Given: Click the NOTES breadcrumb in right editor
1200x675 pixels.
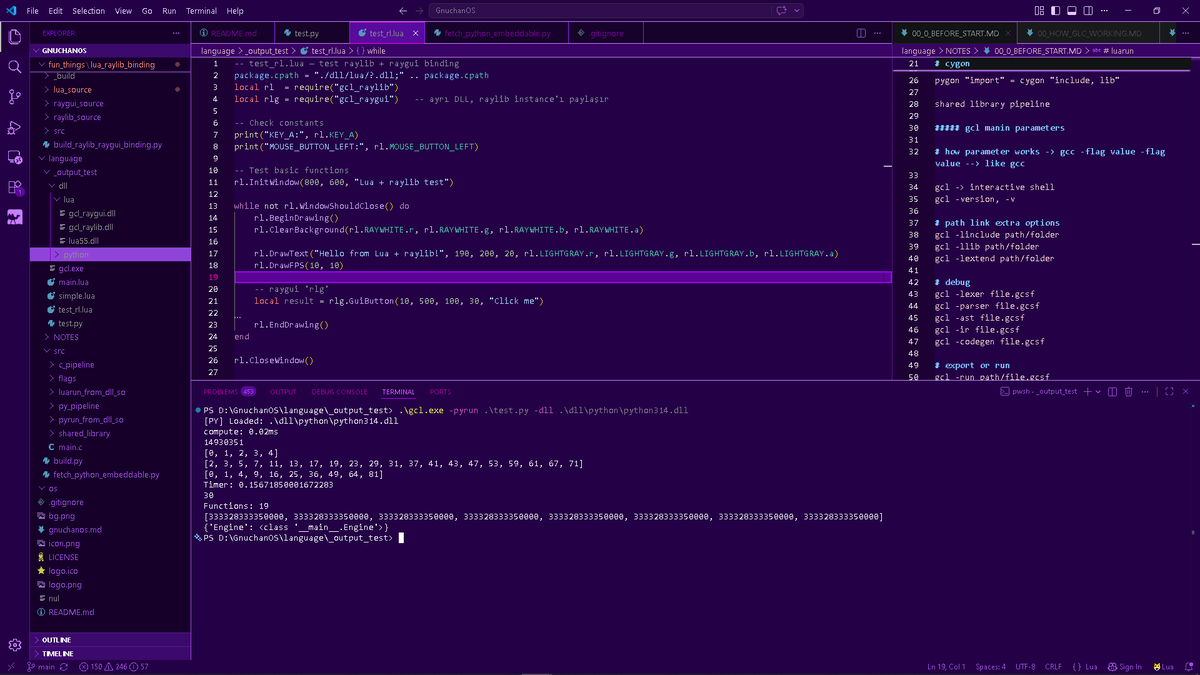Looking at the screenshot, I should coord(958,50).
